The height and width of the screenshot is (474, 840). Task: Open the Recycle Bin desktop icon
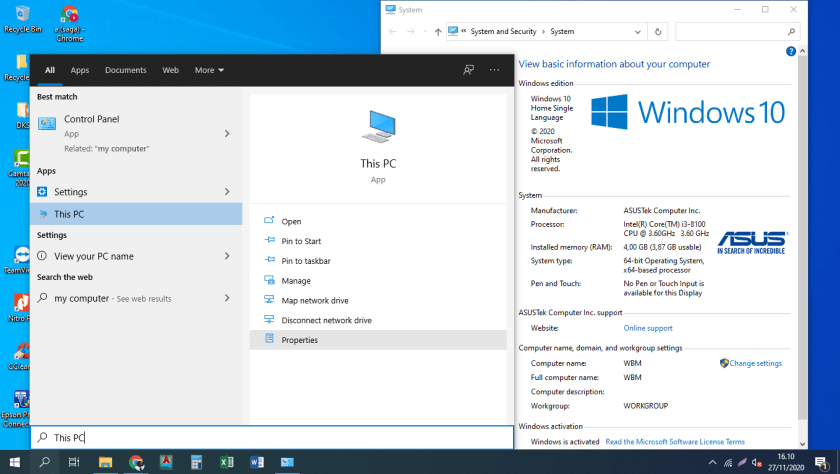click(x=22, y=19)
